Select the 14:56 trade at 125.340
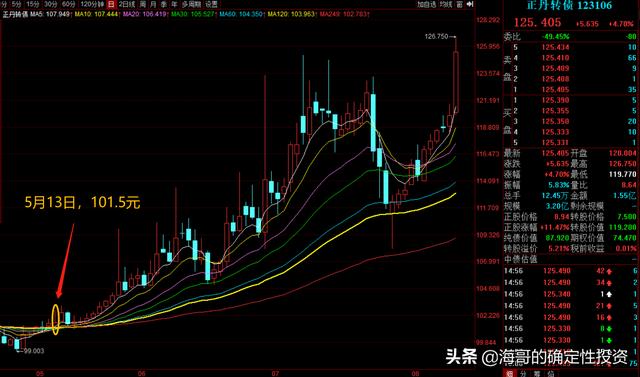The width and height of the screenshot is (640, 377). click(x=570, y=294)
